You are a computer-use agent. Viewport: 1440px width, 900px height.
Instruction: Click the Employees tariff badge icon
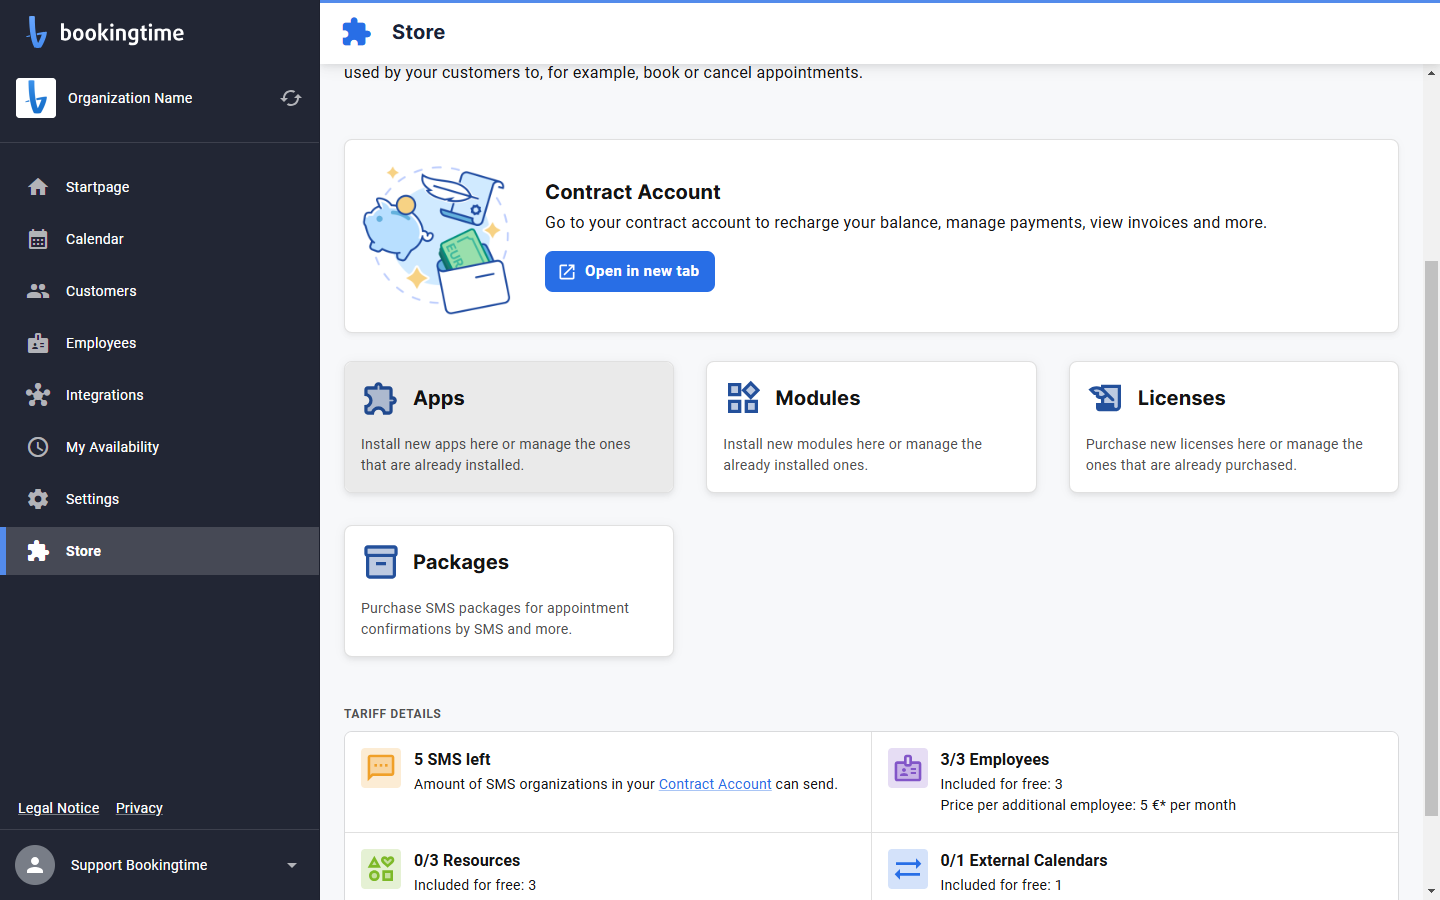(908, 768)
